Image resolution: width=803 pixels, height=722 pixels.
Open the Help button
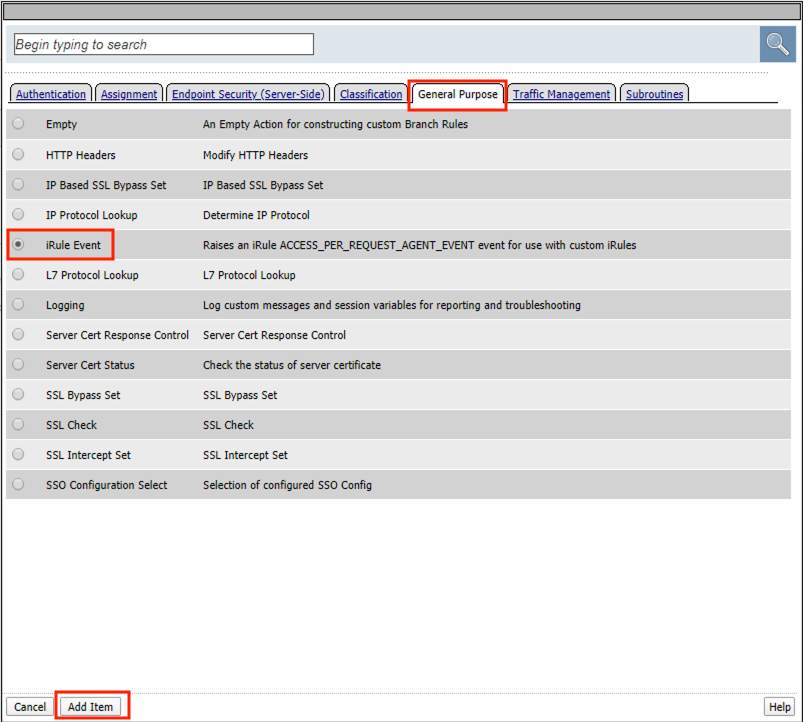pos(779,707)
